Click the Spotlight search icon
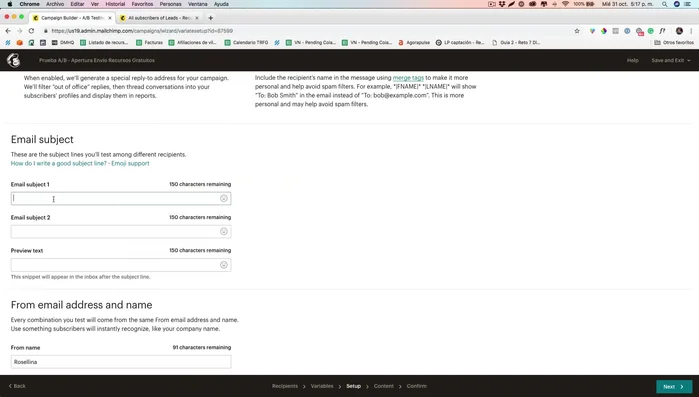Viewport: 699px width, 397px height. click(664, 4)
